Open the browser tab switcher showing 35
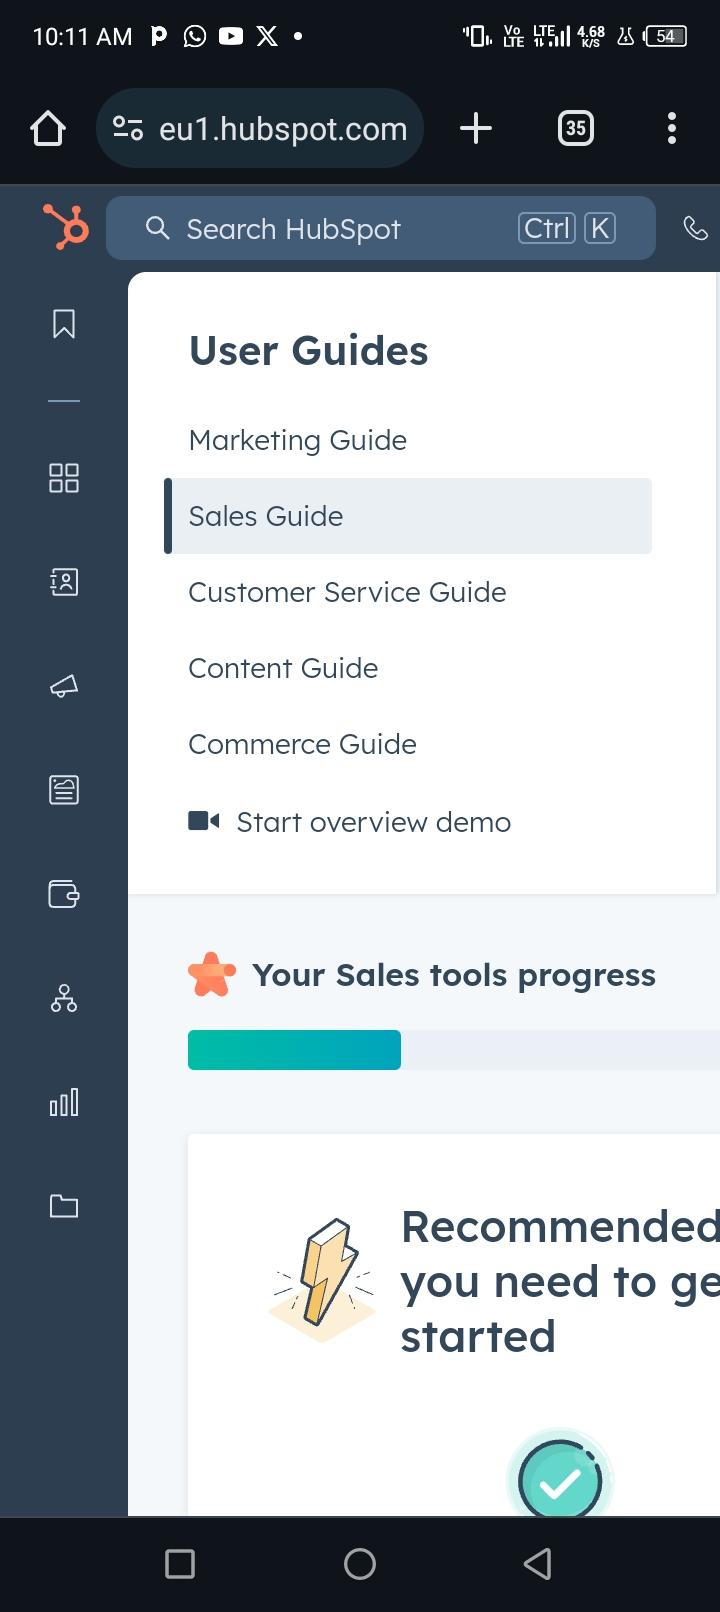Image resolution: width=720 pixels, height=1612 pixels. point(575,128)
